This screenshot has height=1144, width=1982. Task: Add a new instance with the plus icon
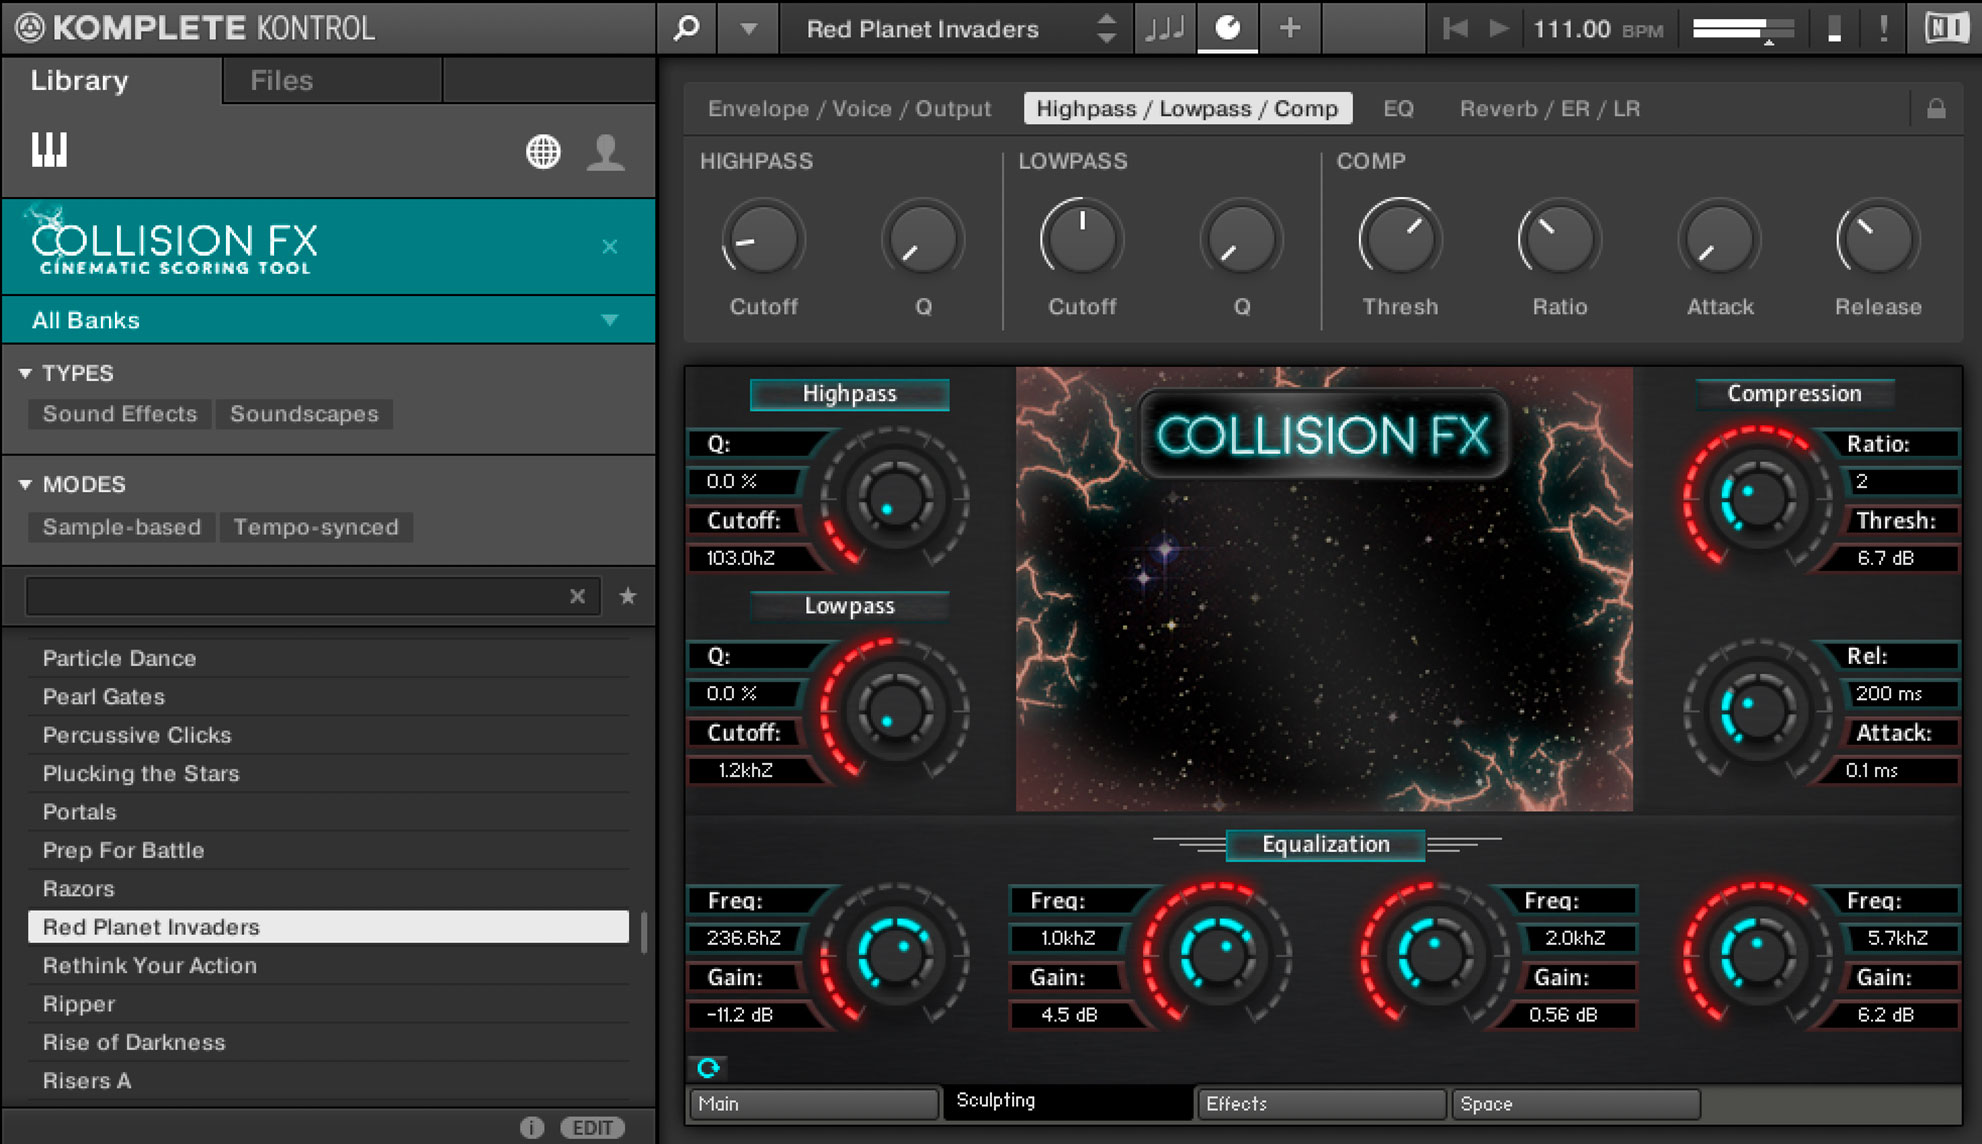coord(1289,28)
